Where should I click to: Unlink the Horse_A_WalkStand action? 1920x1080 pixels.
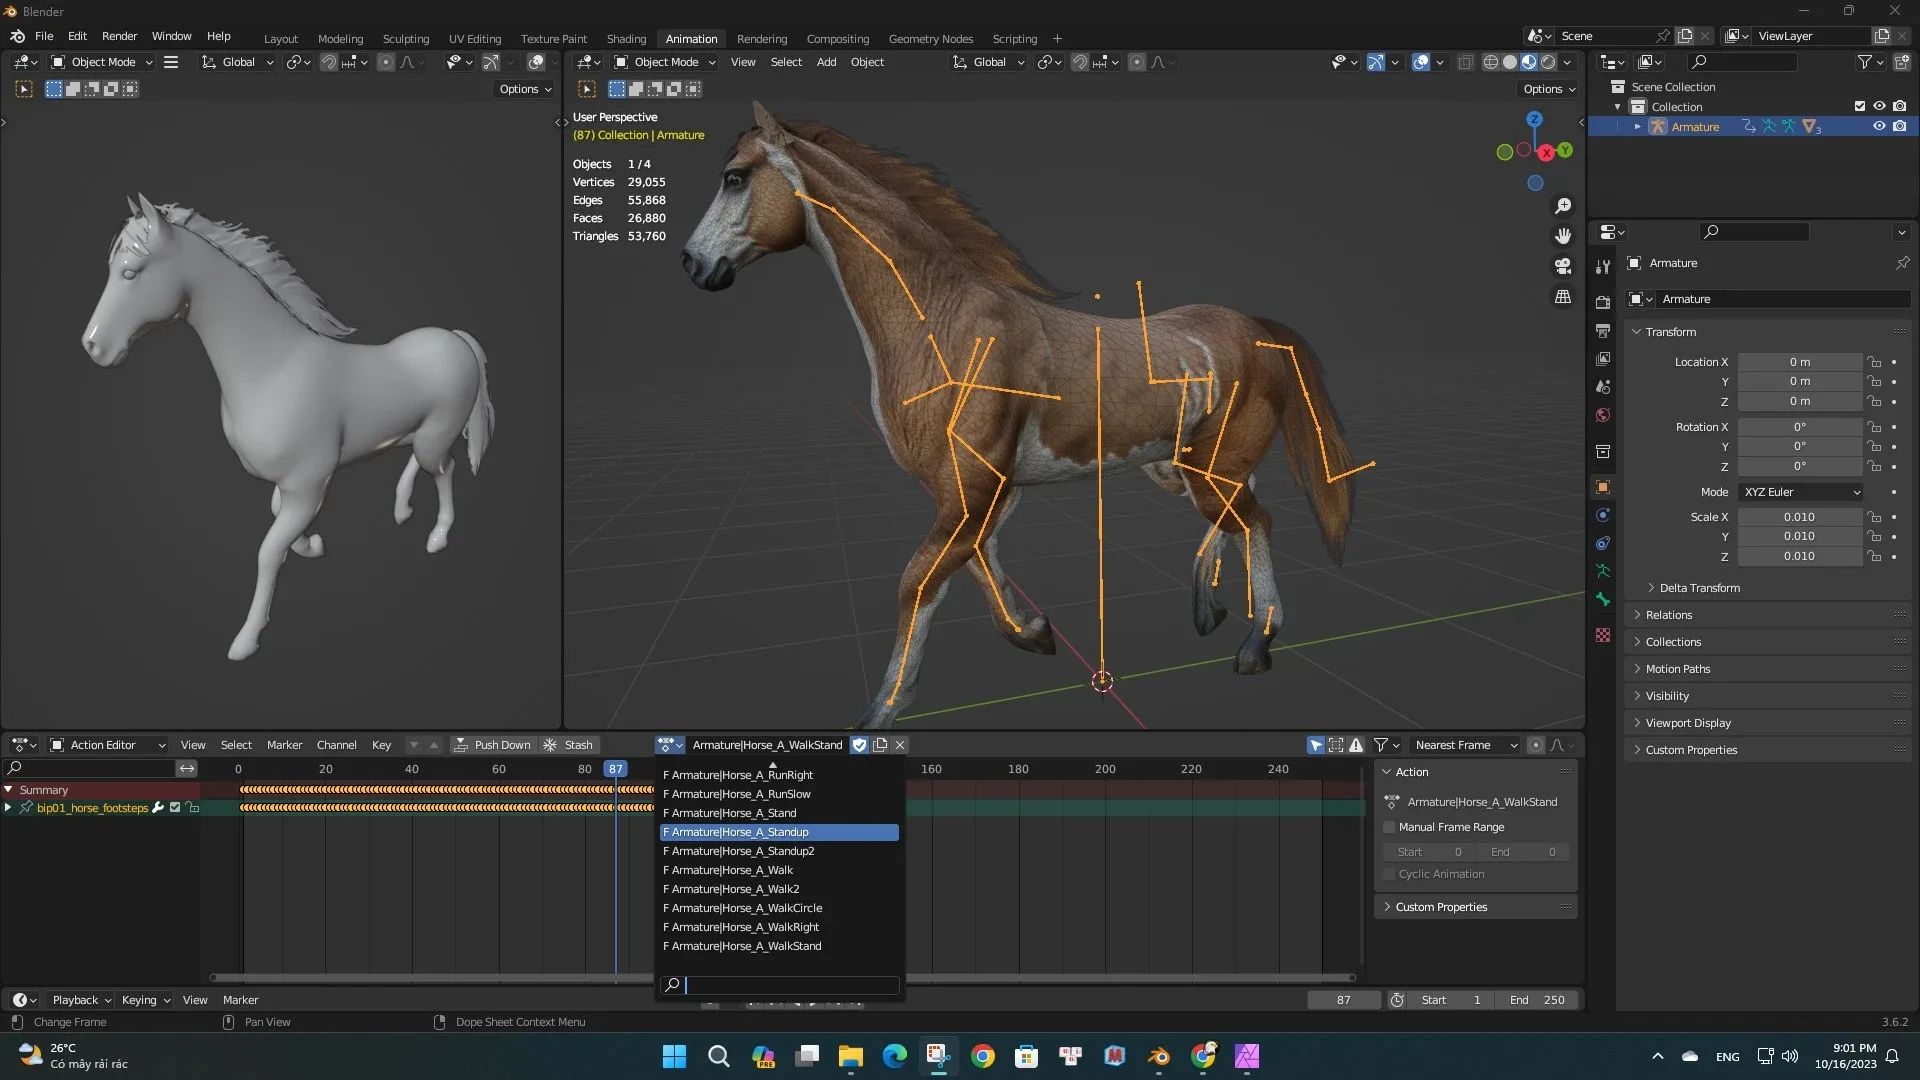(x=900, y=745)
